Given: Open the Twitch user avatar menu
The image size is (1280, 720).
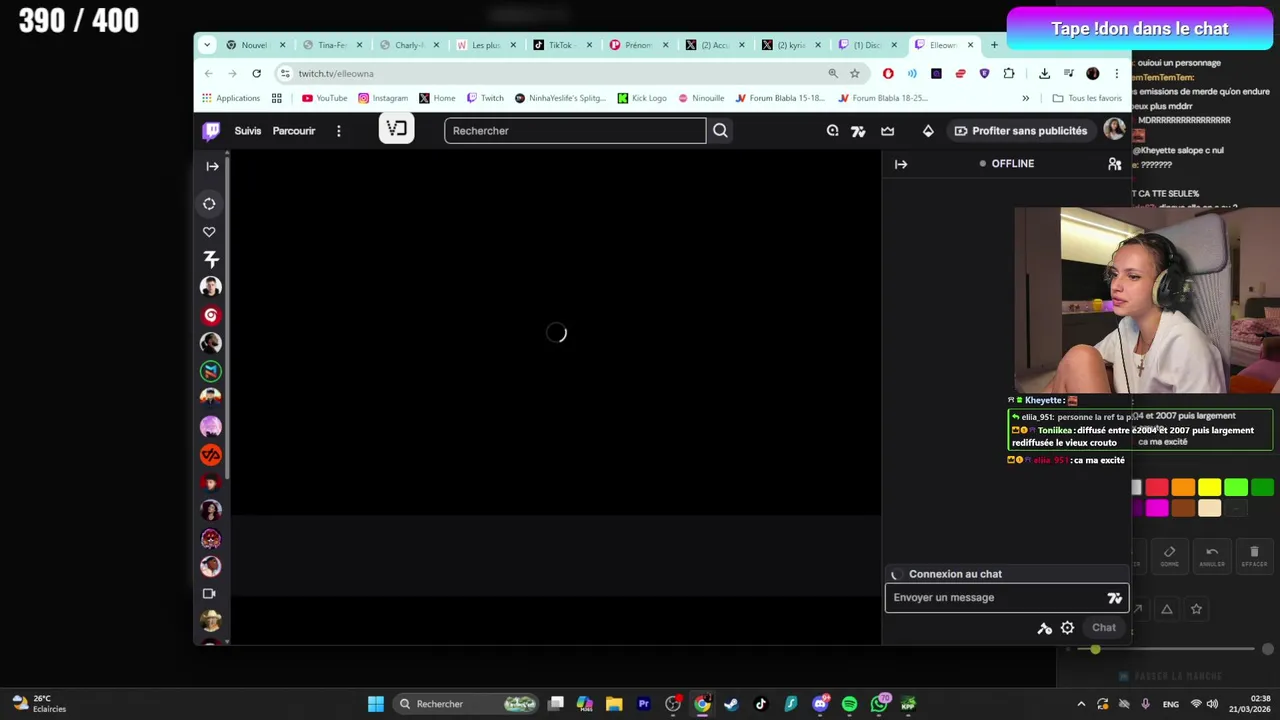Looking at the screenshot, I should pos(1114,131).
